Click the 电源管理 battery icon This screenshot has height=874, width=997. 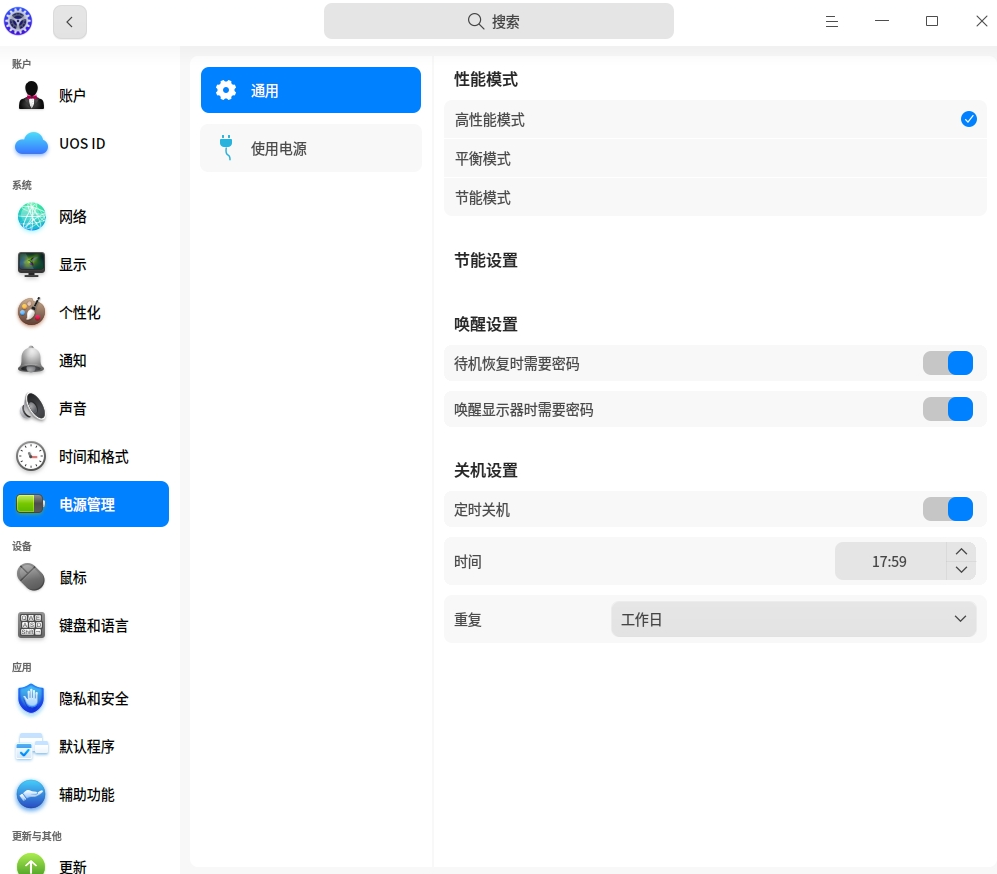pyautogui.click(x=30, y=504)
